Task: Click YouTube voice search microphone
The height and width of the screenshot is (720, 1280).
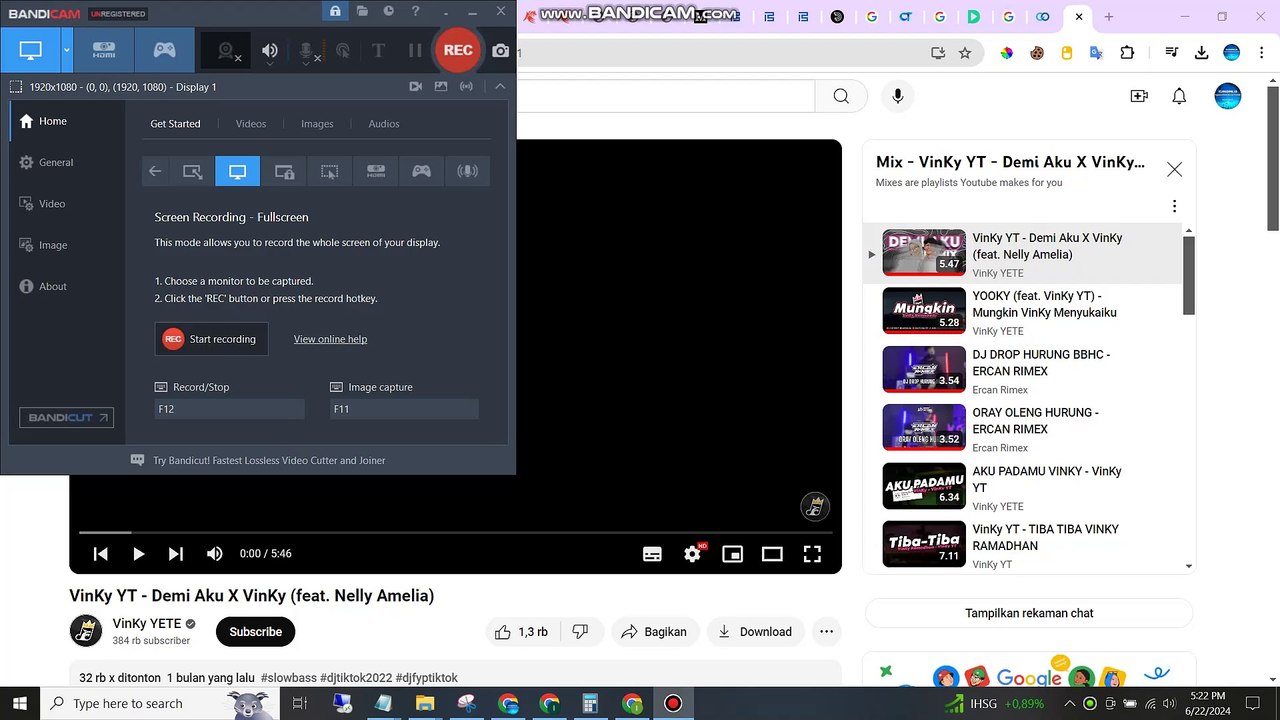Action: click(x=897, y=96)
